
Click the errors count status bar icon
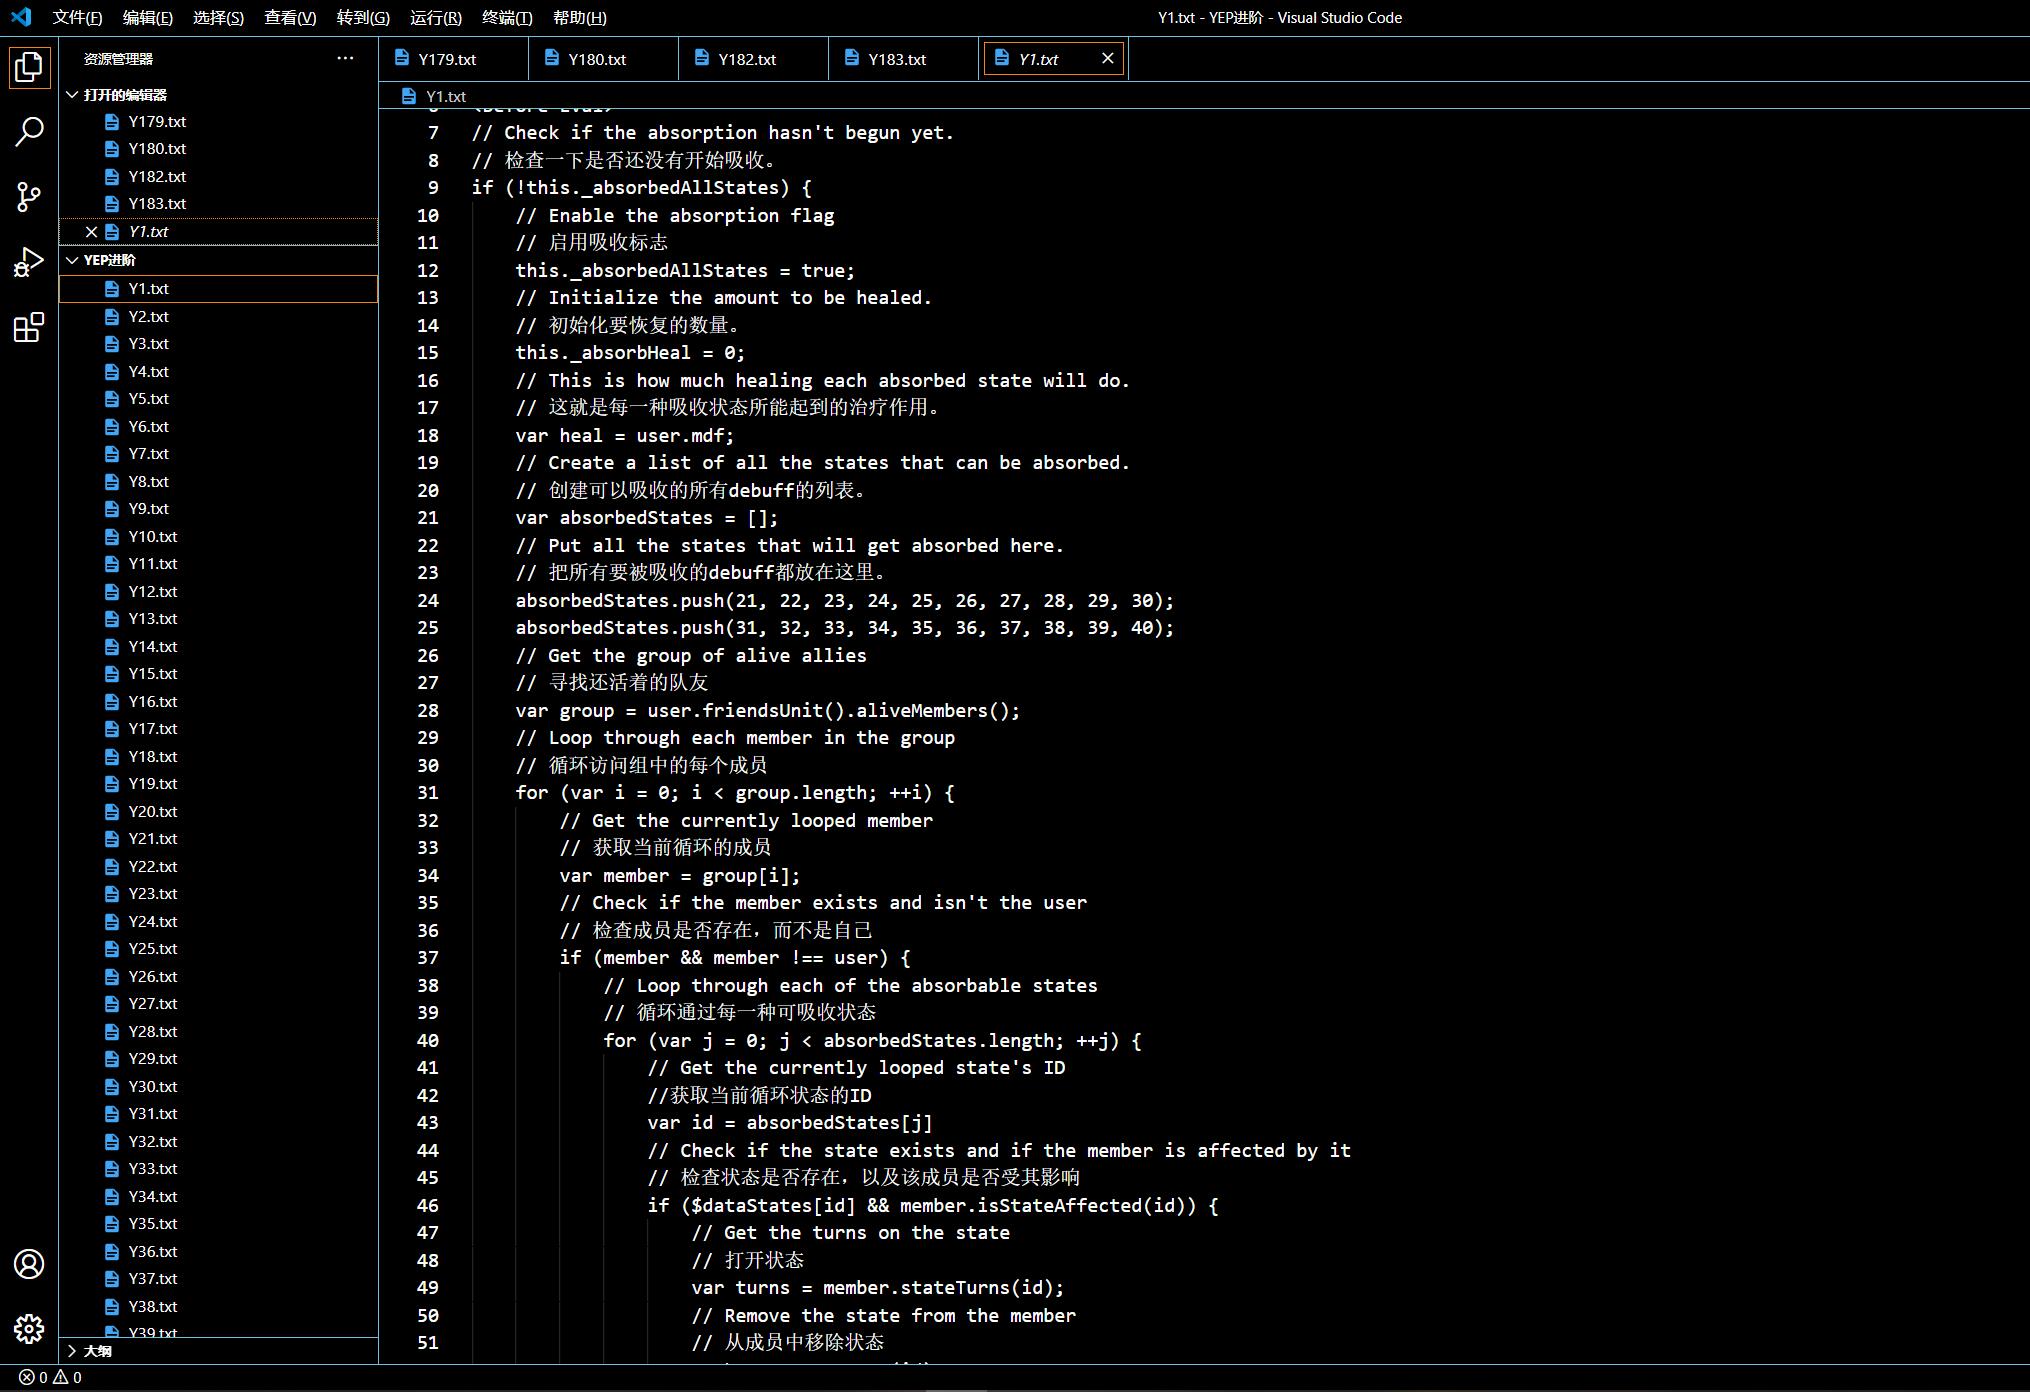click(34, 1377)
